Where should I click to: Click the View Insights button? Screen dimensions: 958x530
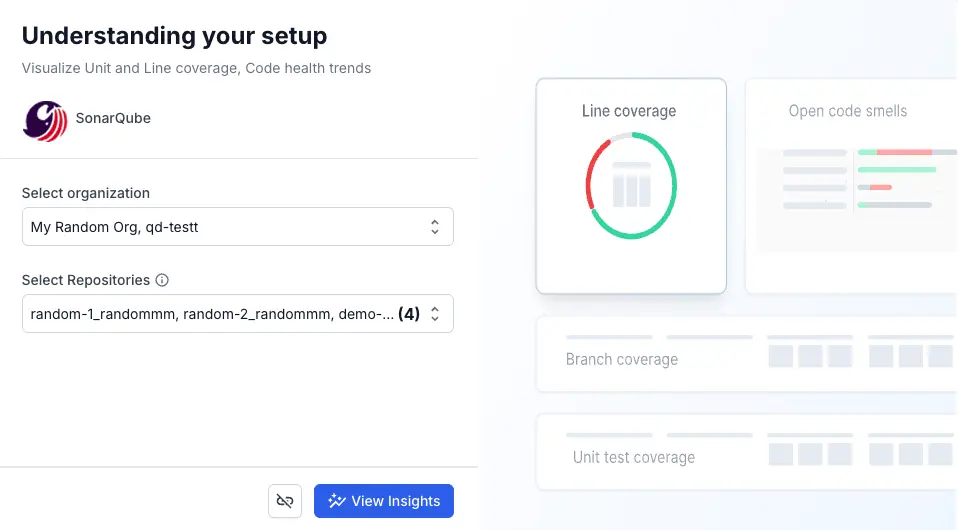point(384,501)
